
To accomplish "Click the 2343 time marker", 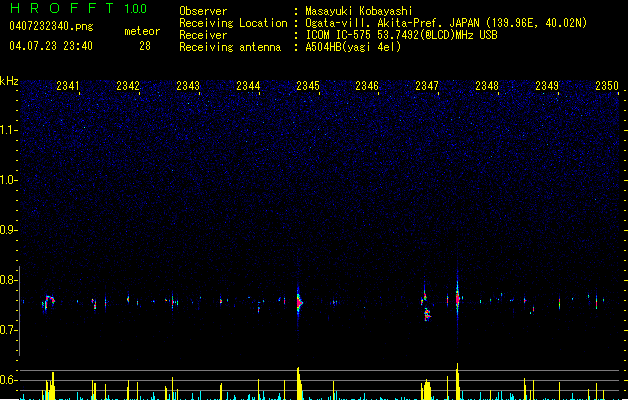I will coord(188,86).
